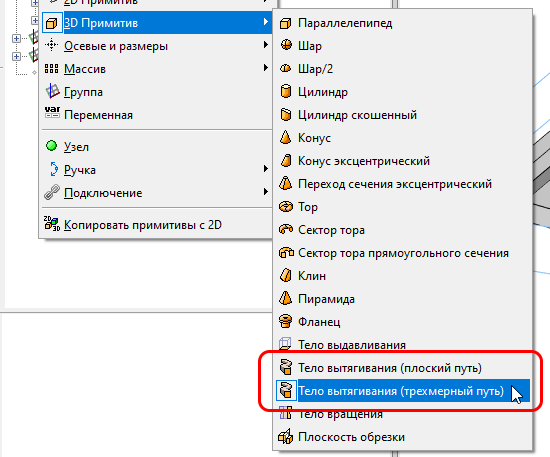Choose Осевые и размеры menu item

click(x=157, y=46)
